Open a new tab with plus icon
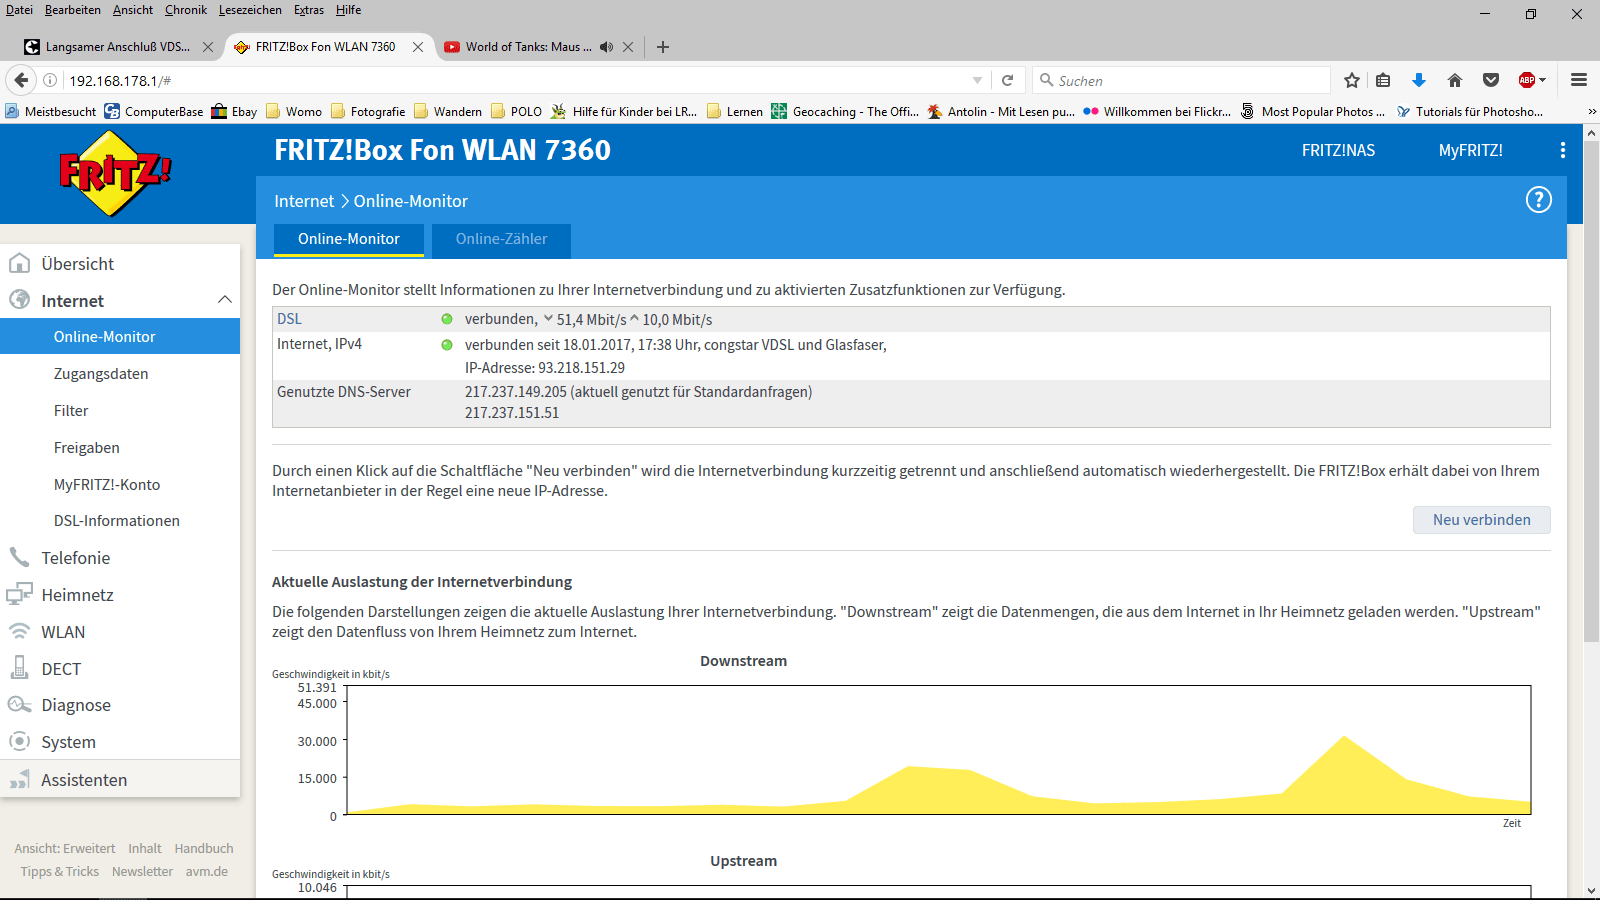The height and width of the screenshot is (900, 1600). [663, 47]
